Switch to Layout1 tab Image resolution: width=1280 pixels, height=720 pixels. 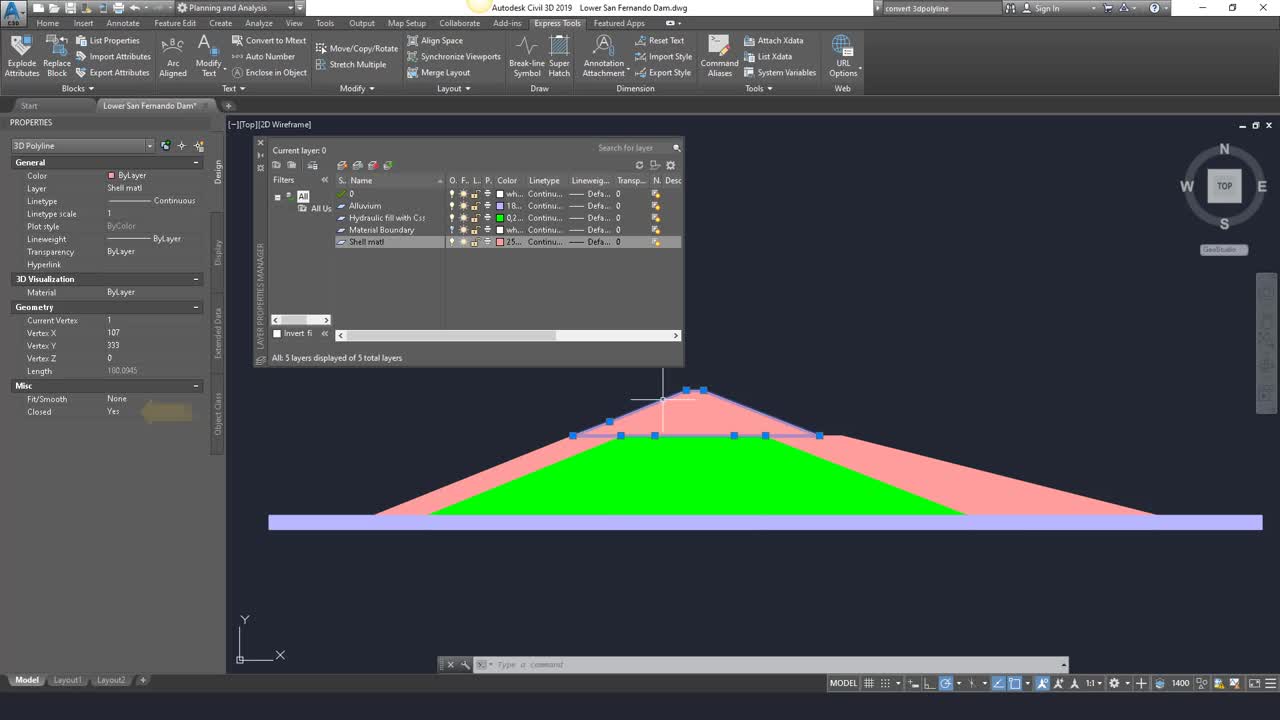67,680
